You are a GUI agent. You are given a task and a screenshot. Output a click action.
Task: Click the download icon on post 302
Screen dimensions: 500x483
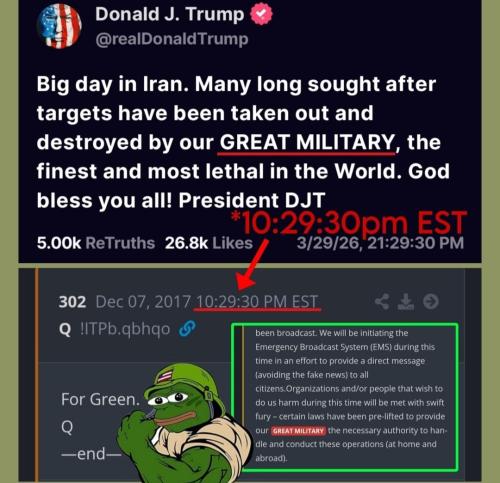tap(406, 302)
